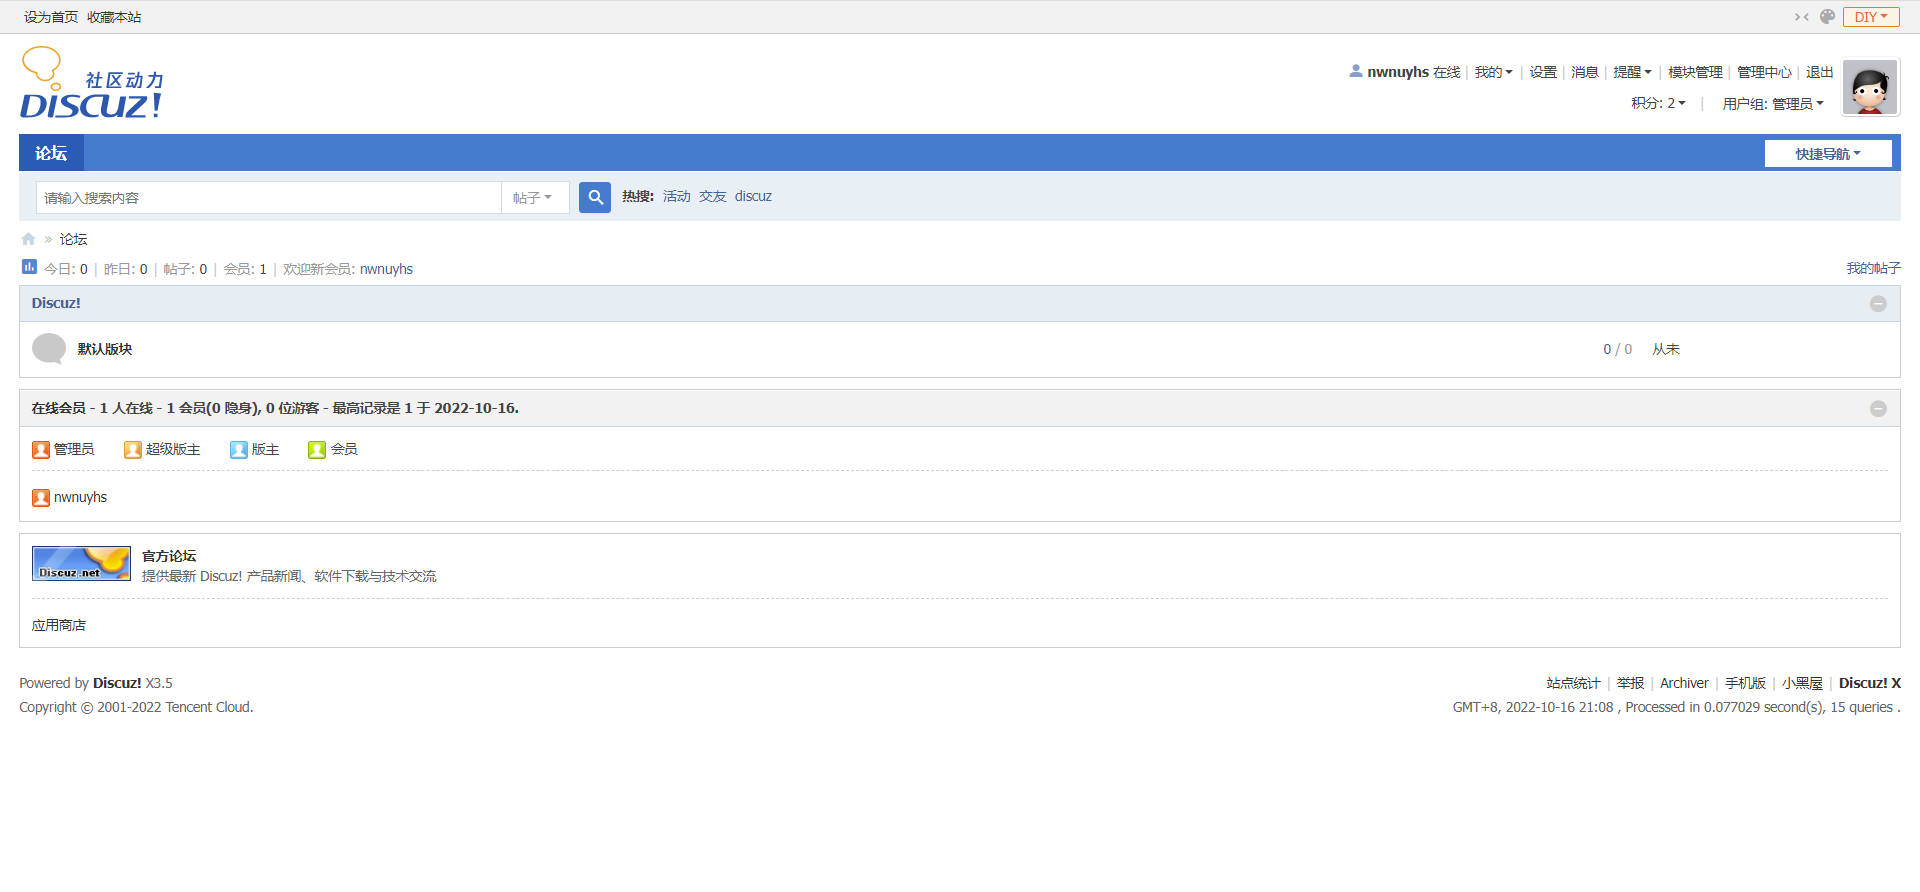Open the 应用商店 link
Image resolution: width=1920 pixels, height=892 pixels.
pos(59,625)
